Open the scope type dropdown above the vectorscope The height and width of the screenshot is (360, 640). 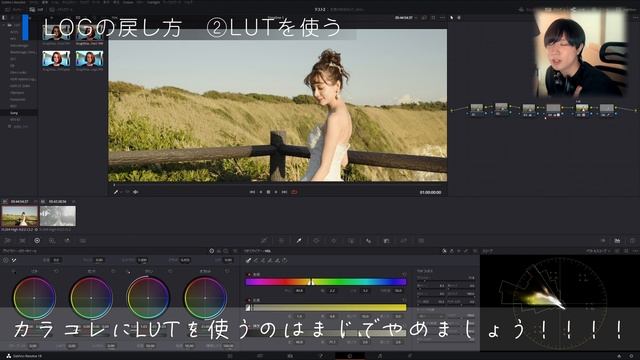(598, 251)
